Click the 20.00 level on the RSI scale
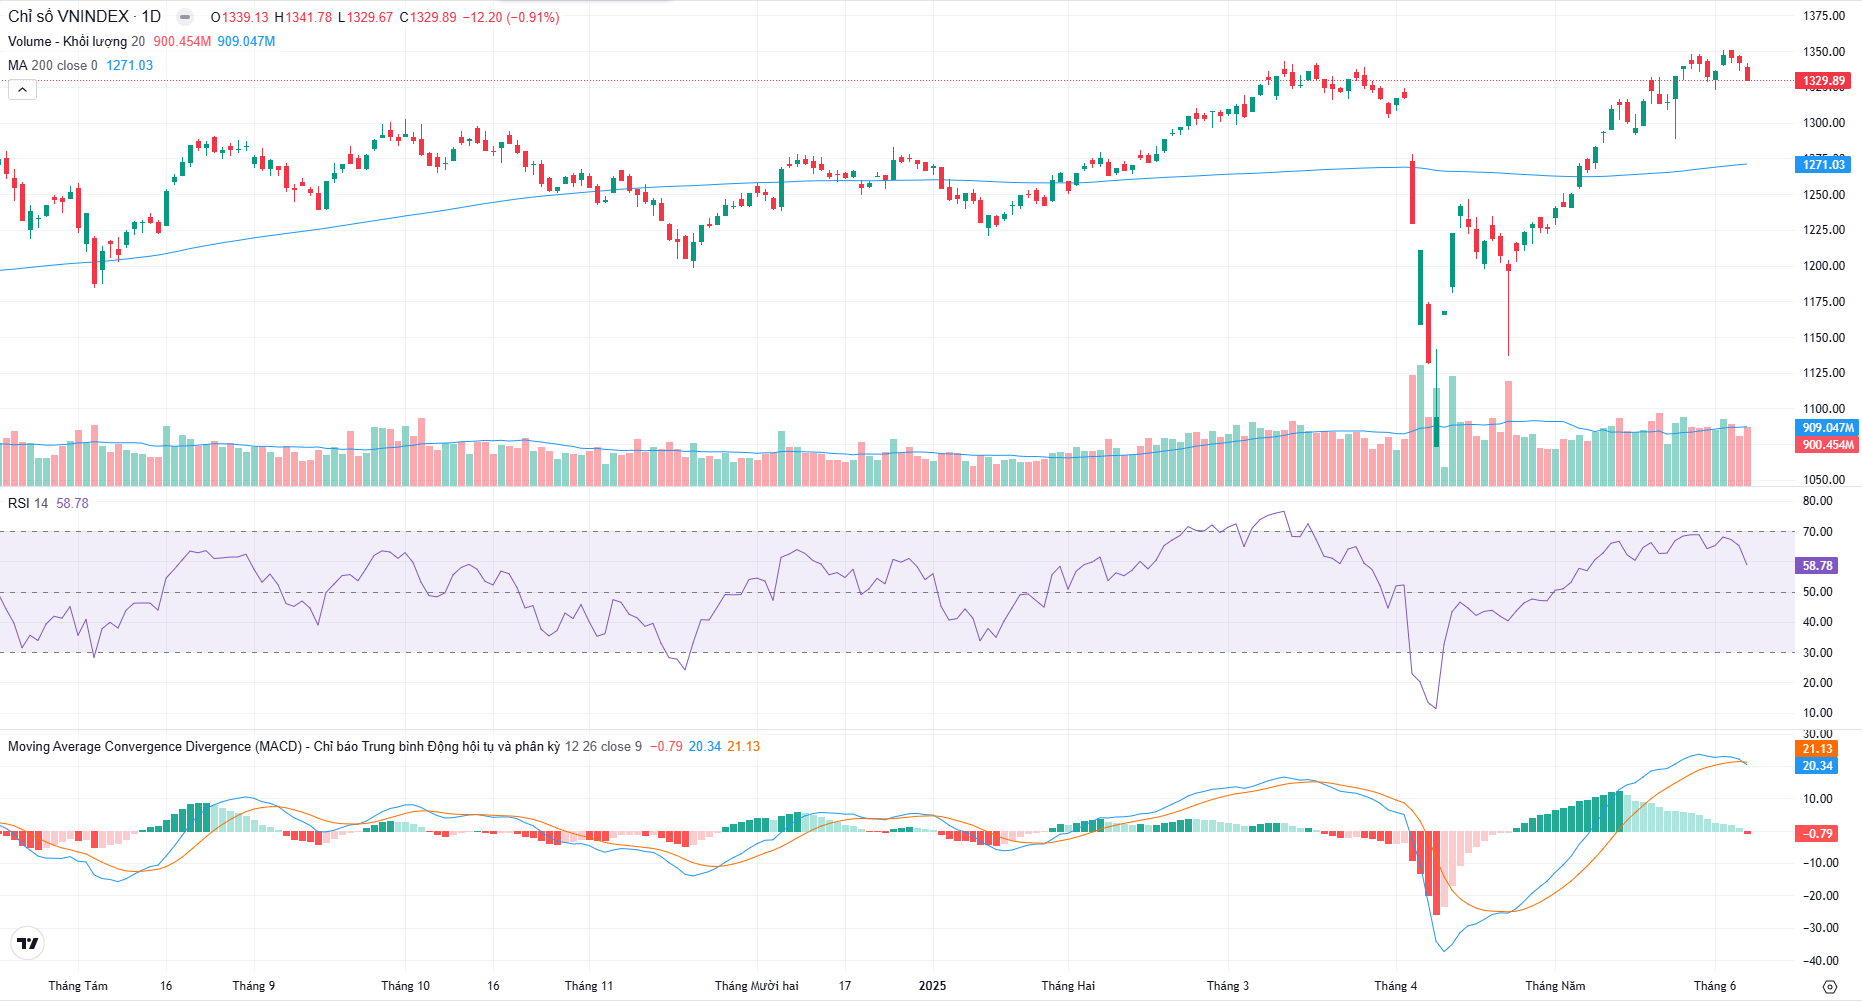 click(1818, 683)
